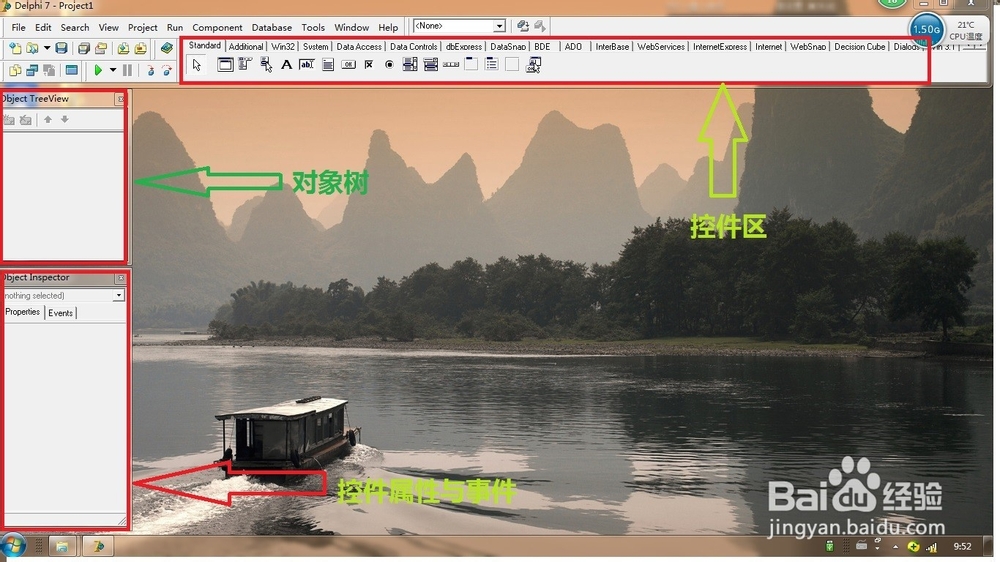Open the Edit menu
1000x562 pixels.
[43, 27]
